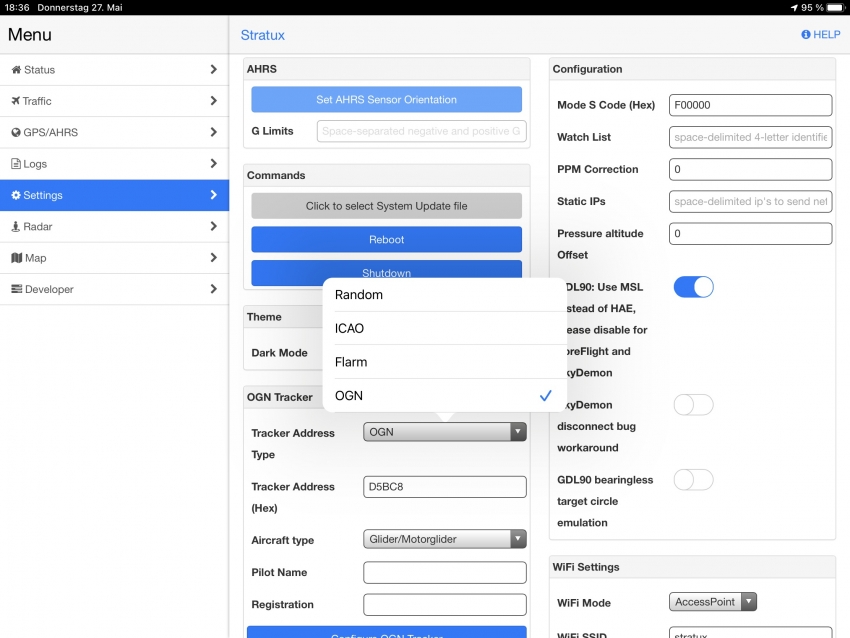Expand the Traffic chevron
The width and height of the screenshot is (850, 638).
214,101
